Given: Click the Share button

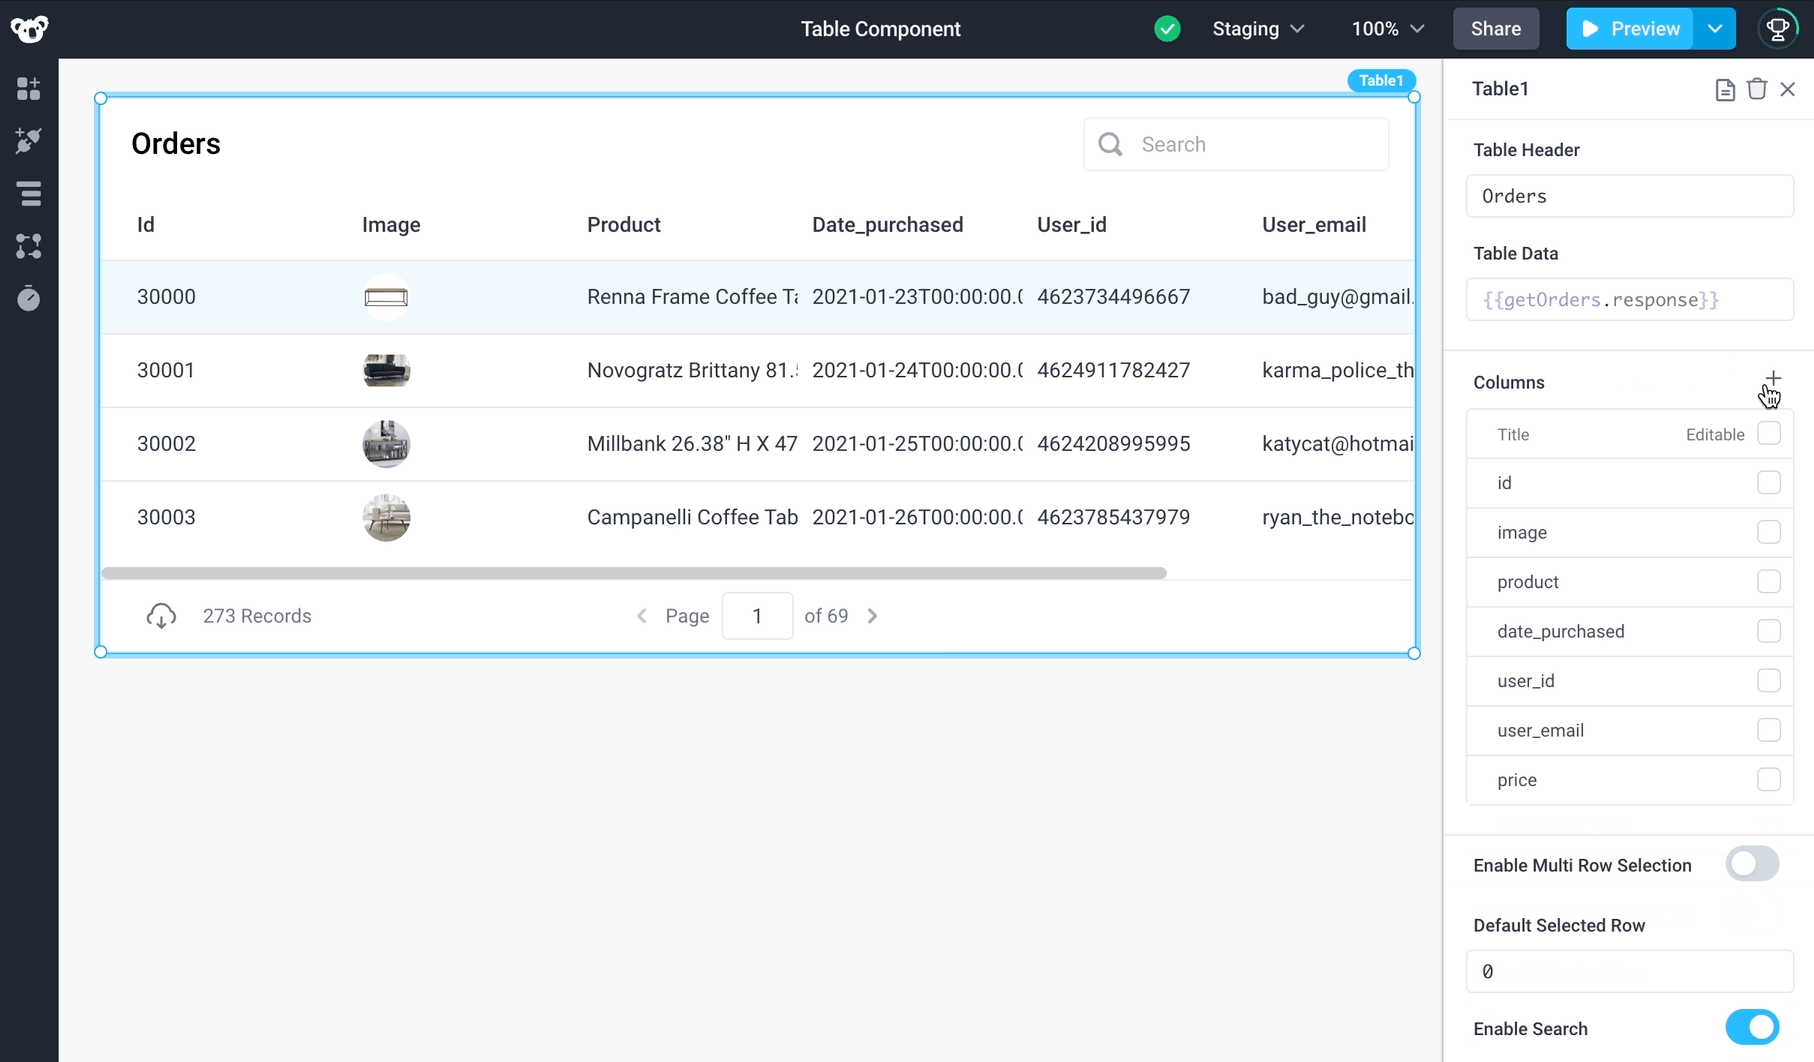Looking at the screenshot, I should [x=1495, y=29].
